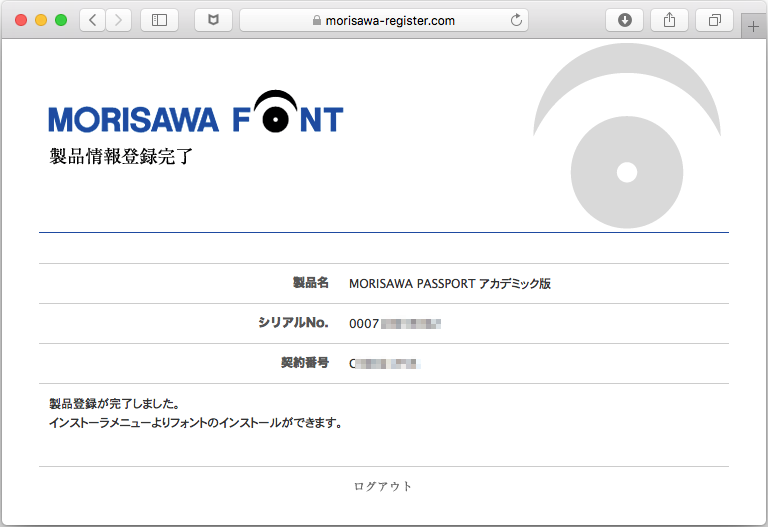
Task: Click the MORISAWA FONT logo
Action: [x=195, y=113]
